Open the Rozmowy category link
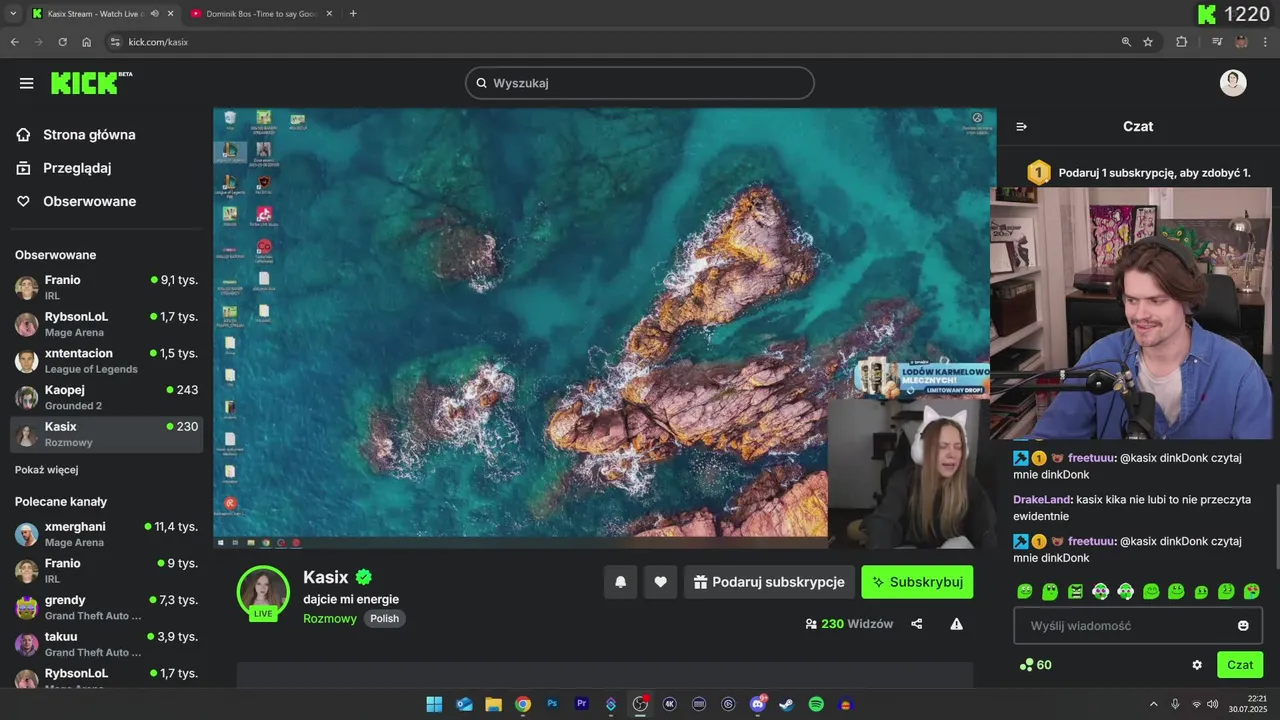Viewport: 1280px width, 720px height. coord(330,618)
